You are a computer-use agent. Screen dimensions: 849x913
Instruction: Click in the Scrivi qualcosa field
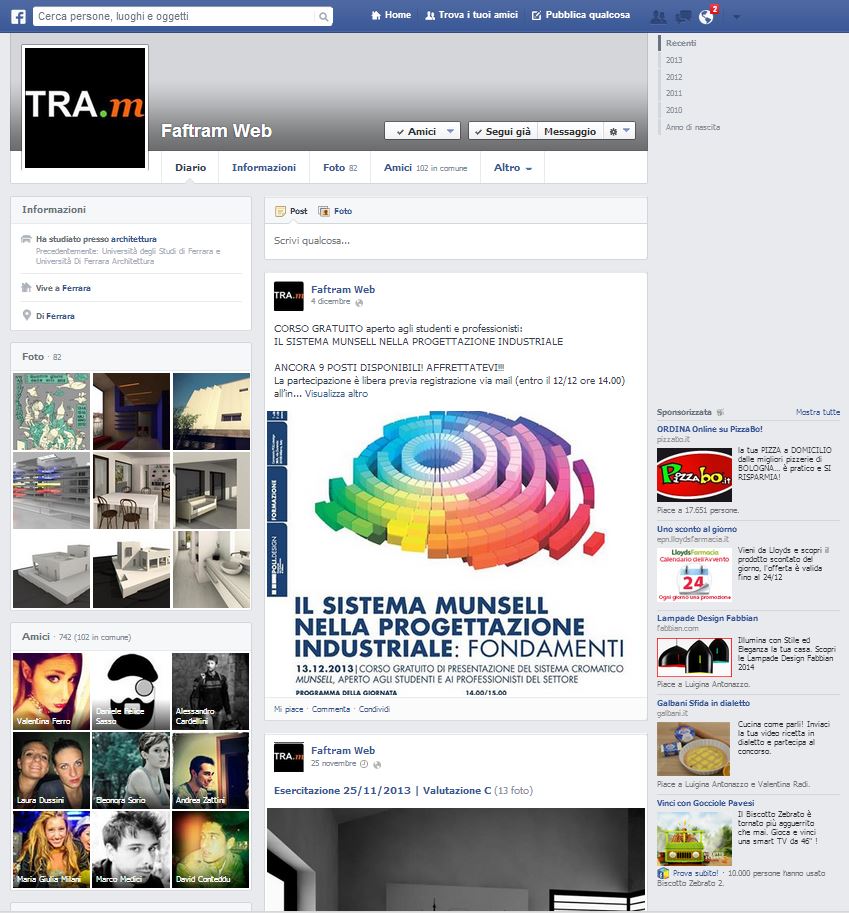coord(455,241)
